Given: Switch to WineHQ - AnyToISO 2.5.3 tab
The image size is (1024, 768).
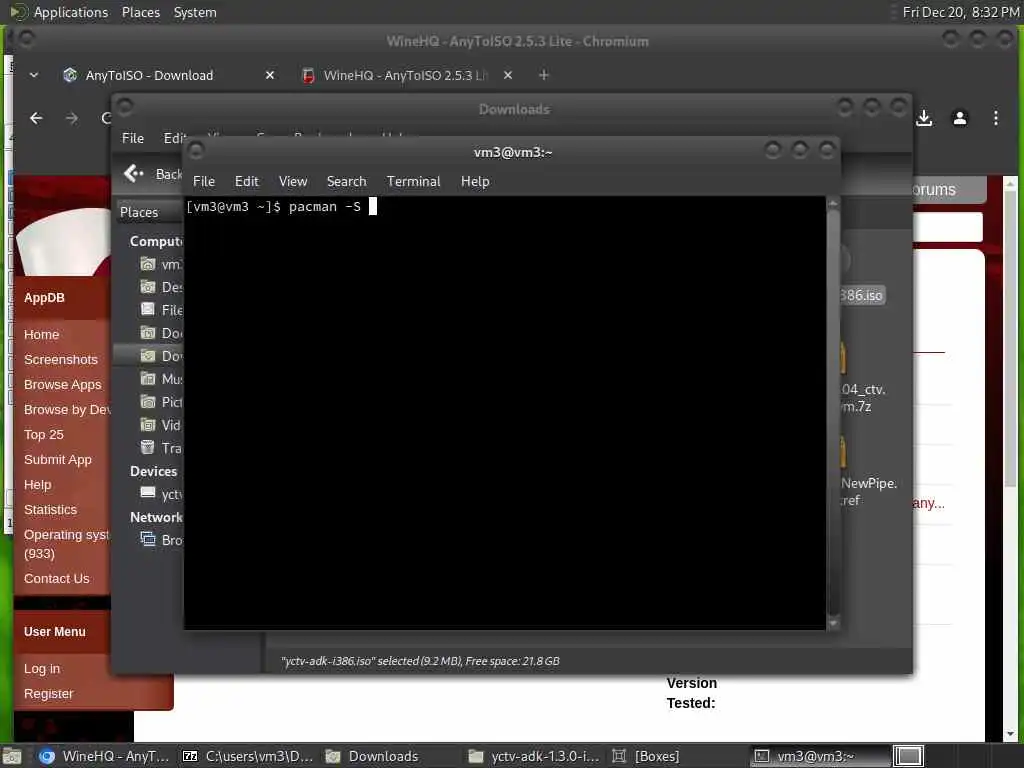Looking at the screenshot, I should (405, 75).
